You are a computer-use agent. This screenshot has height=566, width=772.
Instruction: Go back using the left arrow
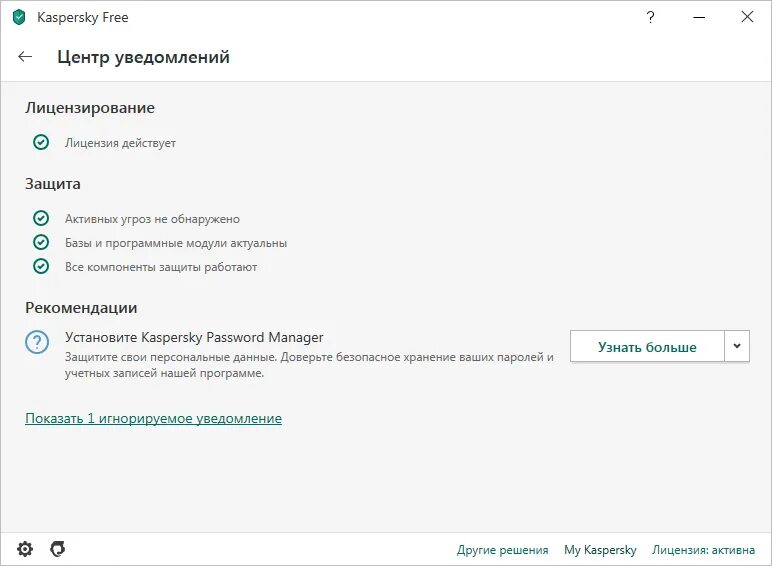pyautogui.click(x=25, y=57)
